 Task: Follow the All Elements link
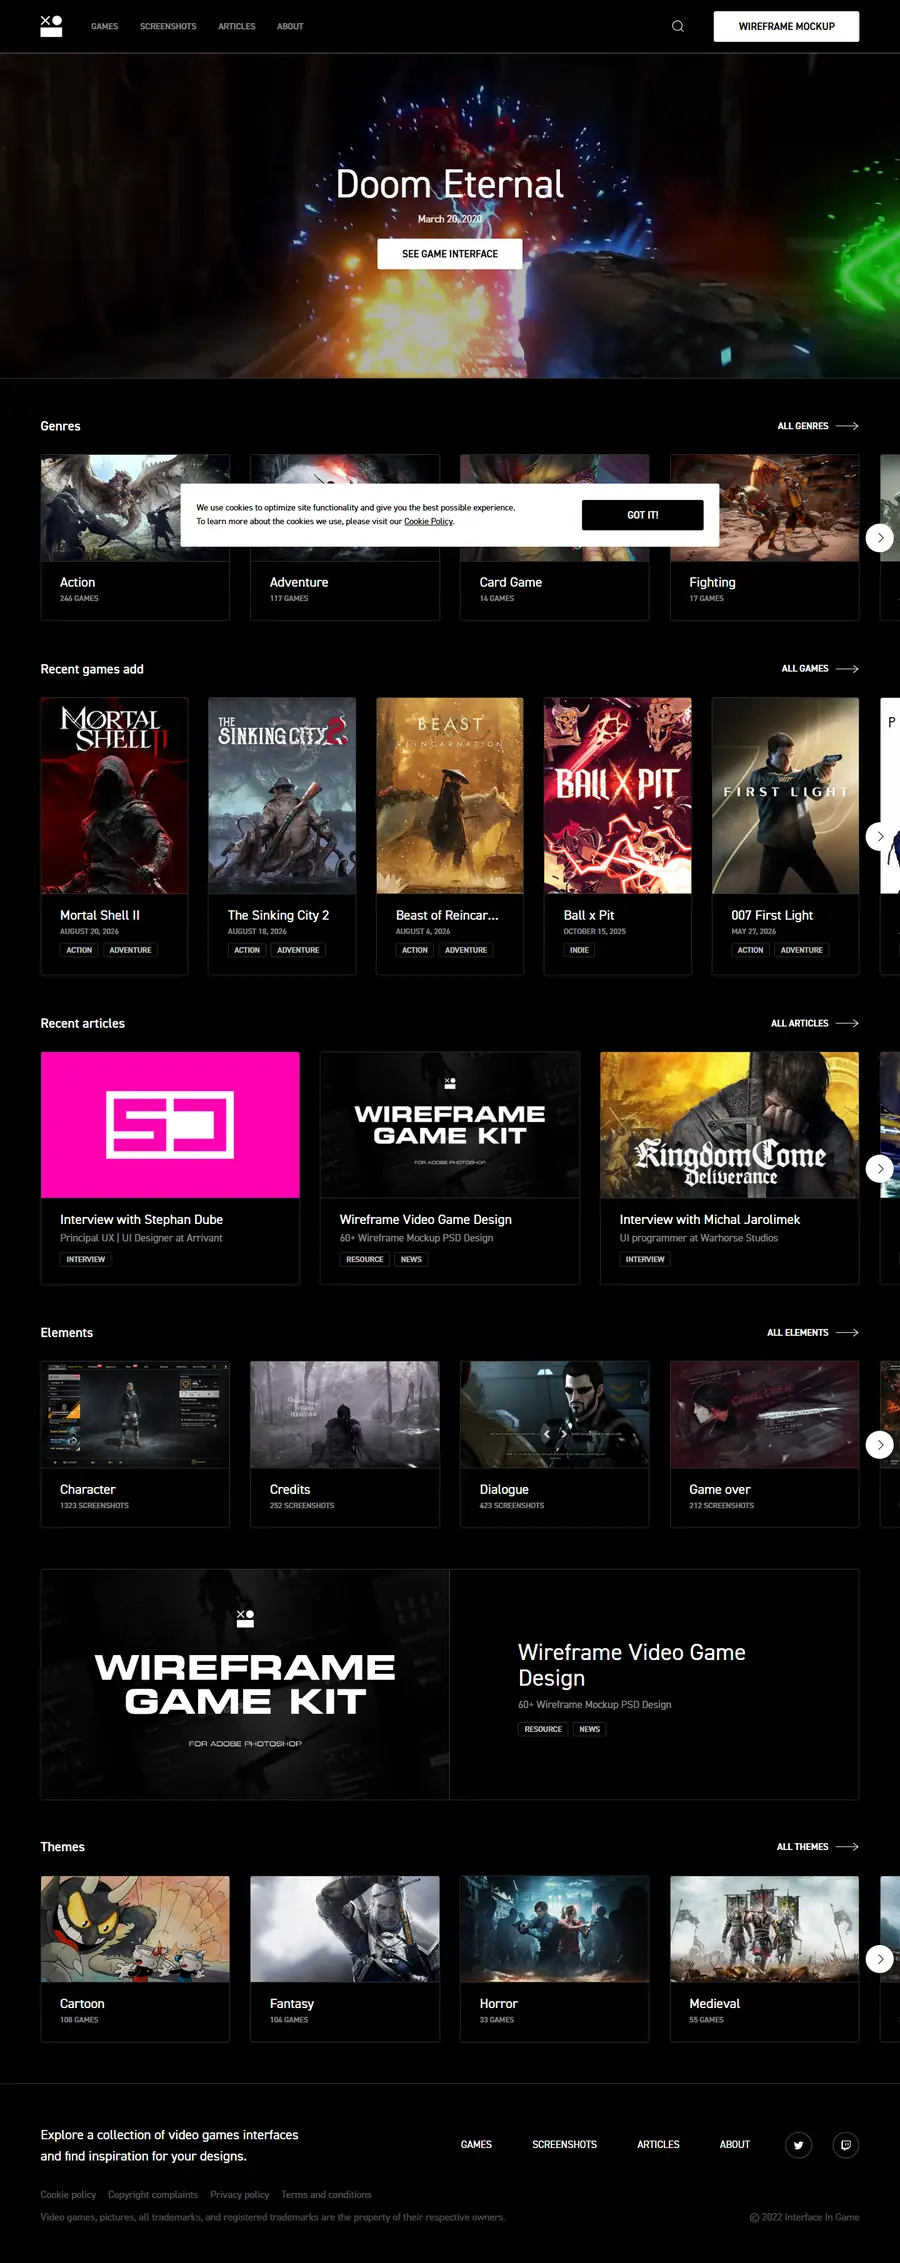click(813, 1332)
